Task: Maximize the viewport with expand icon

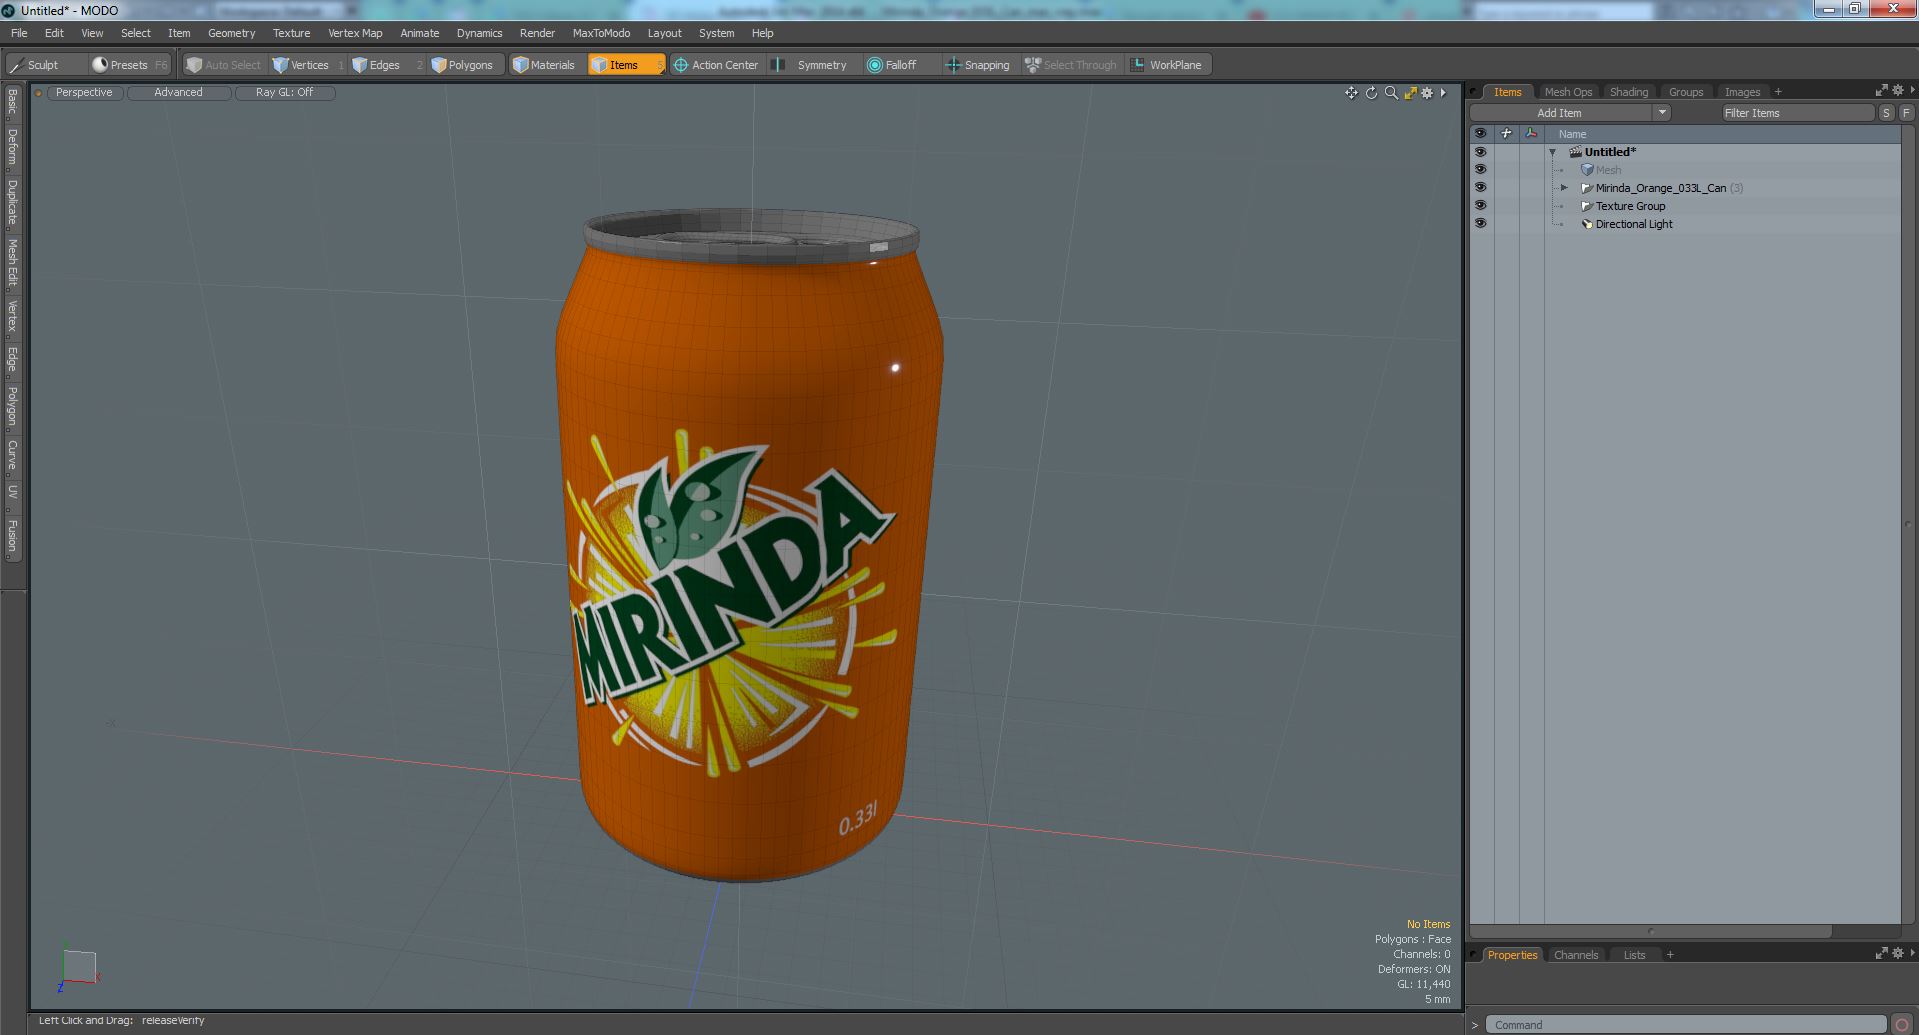Action: [1410, 93]
